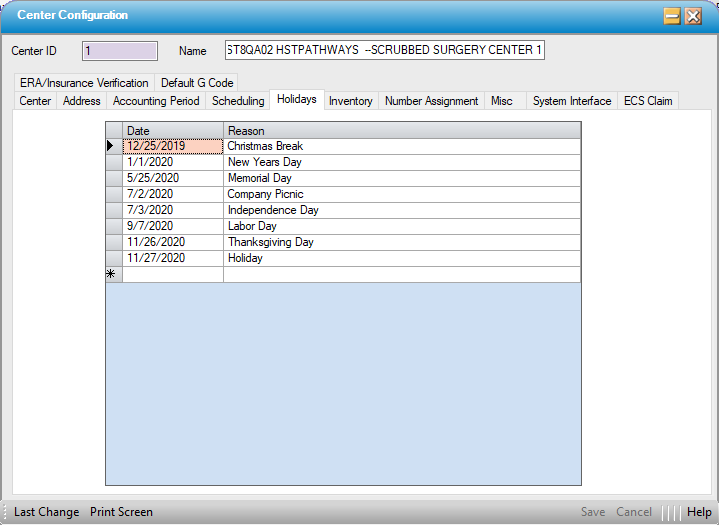Viewport: 719px width, 525px height.
Task: Click the Help button
Action: click(x=699, y=512)
